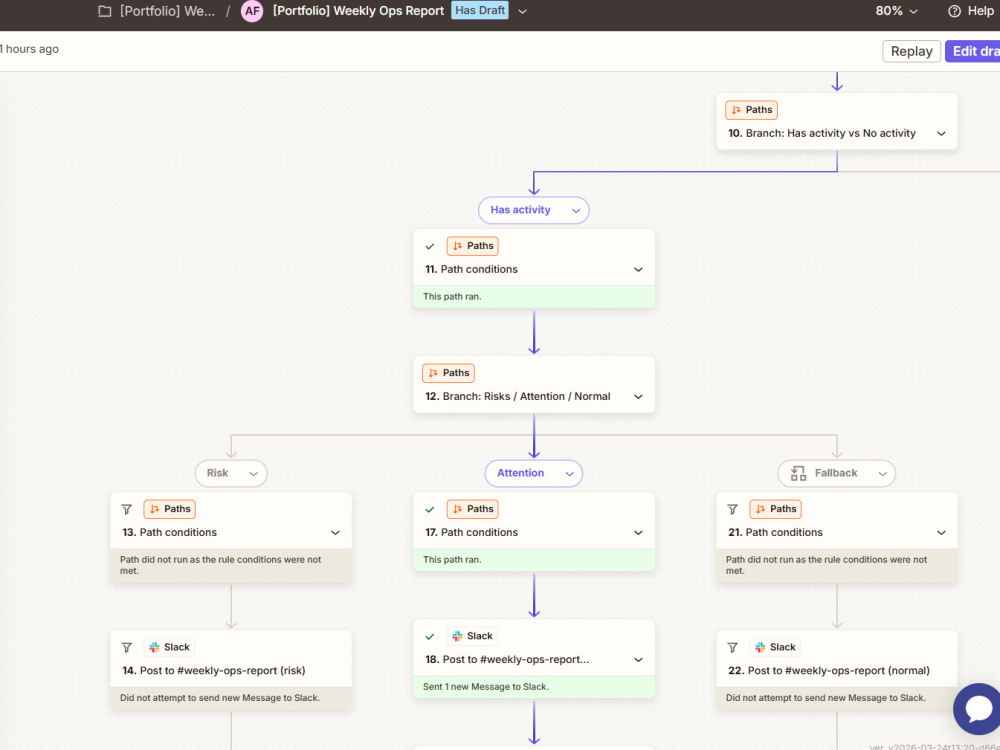1000x750 pixels.
Task: Select step 14 Post to #weekly-ops-report (risk)
Action: pyautogui.click(x=231, y=670)
